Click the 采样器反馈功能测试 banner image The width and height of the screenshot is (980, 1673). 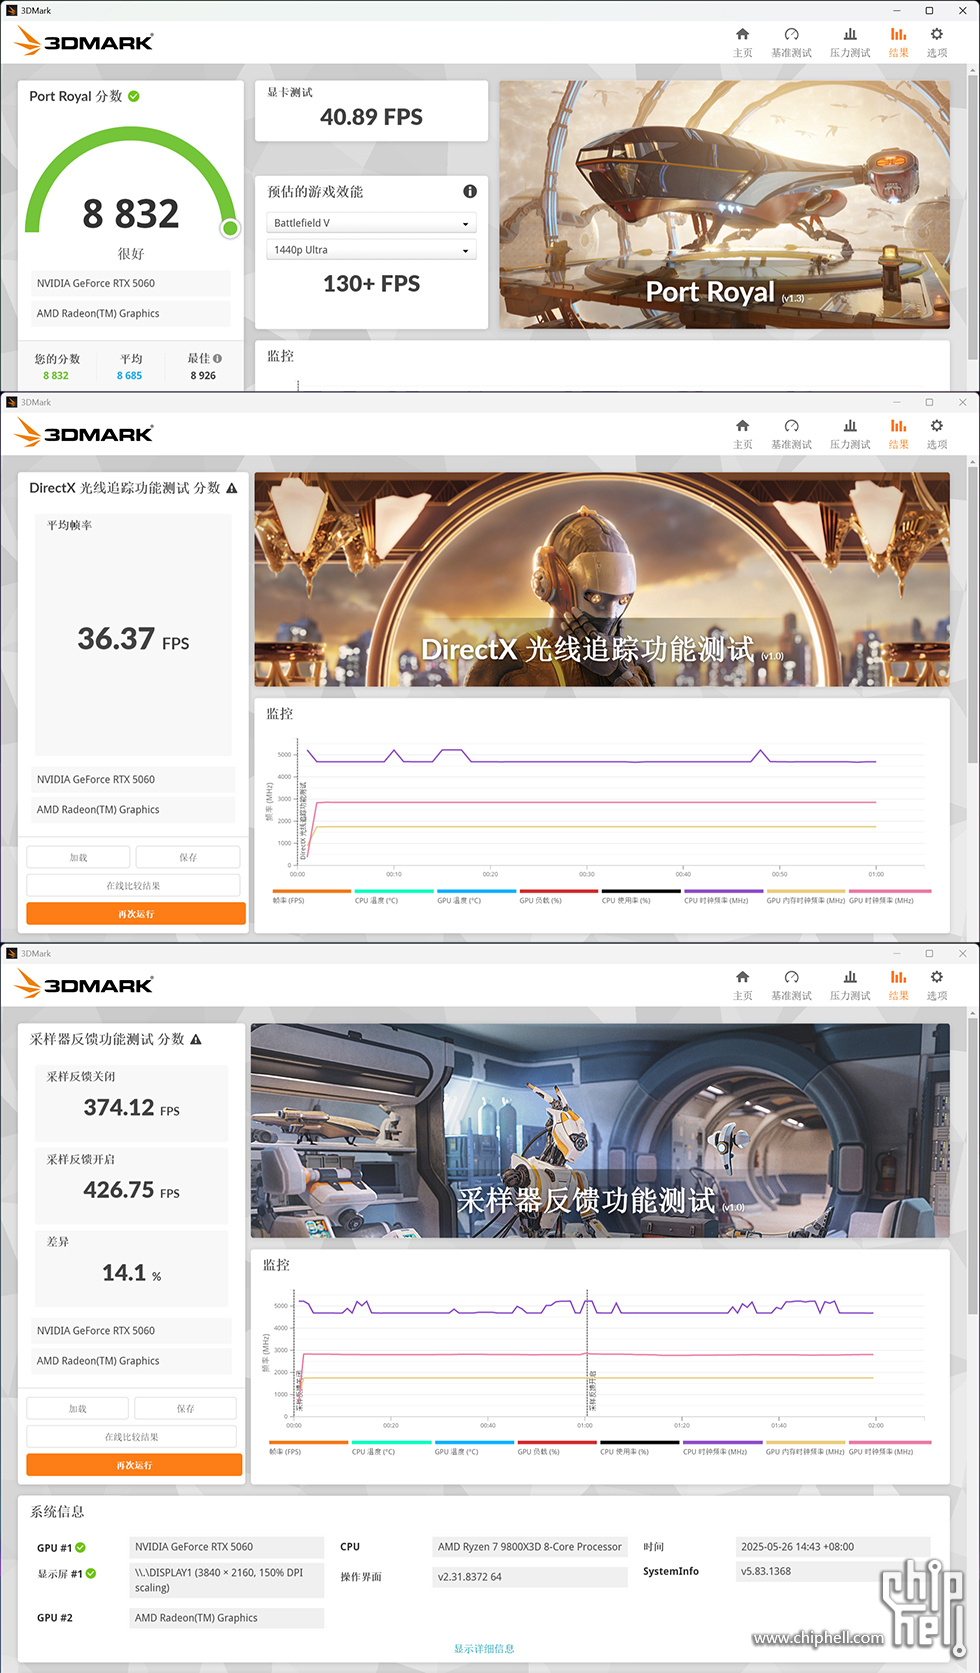(x=600, y=1130)
